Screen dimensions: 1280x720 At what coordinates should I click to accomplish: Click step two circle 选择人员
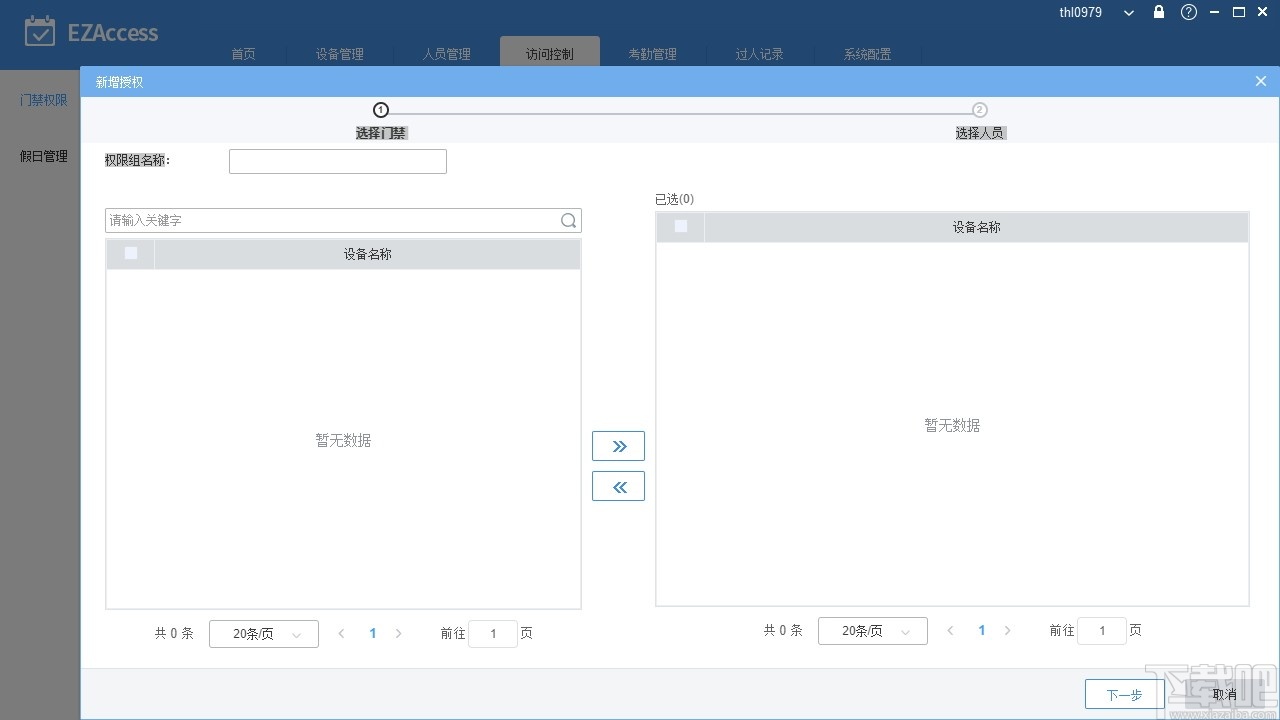pyautogui.click(x=979, y=110)
